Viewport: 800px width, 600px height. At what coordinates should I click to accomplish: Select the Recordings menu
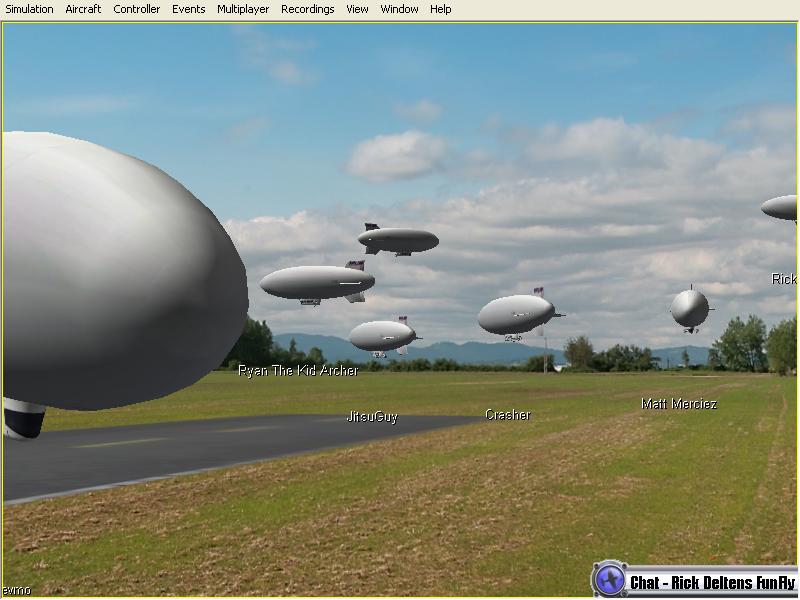click(307, 9)
